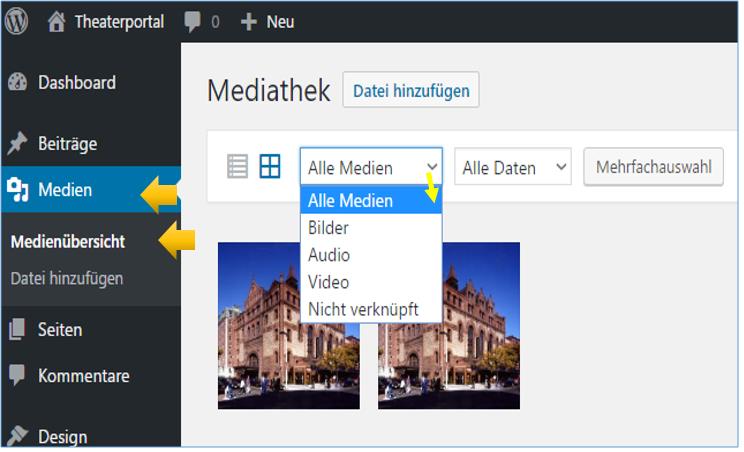Switch to grid view icon
This screenshot has height=452, width=744.
(x=270, y=167)
